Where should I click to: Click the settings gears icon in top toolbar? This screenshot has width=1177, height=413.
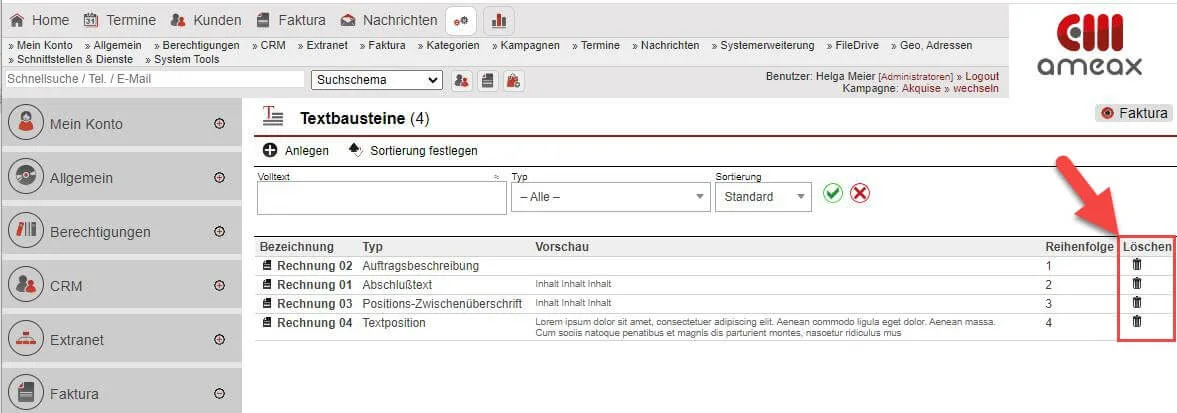(460, 20)
